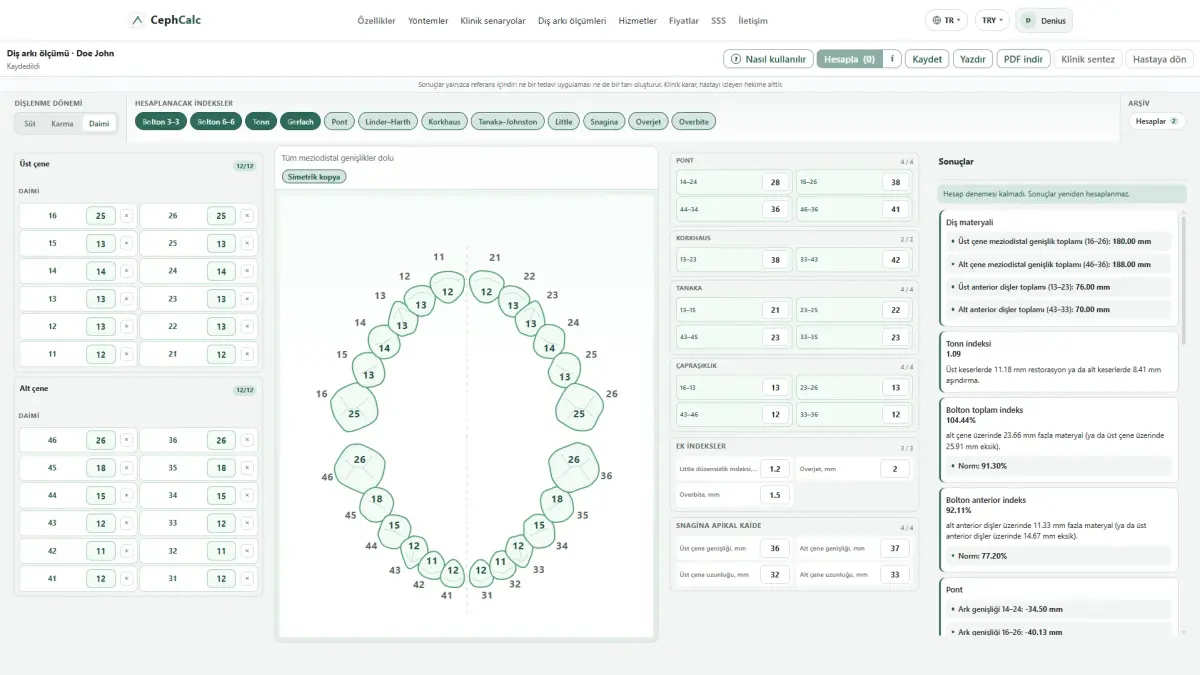This screenshot has height=675, width=1200.
Task: Clear the tooth 31 value
Action: [247, 578]
